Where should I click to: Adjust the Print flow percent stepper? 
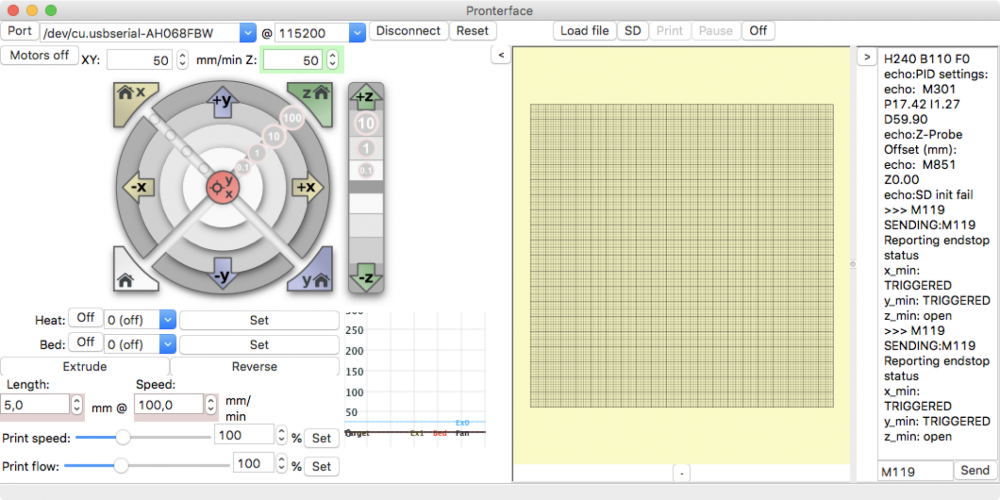tap(281, 464)
